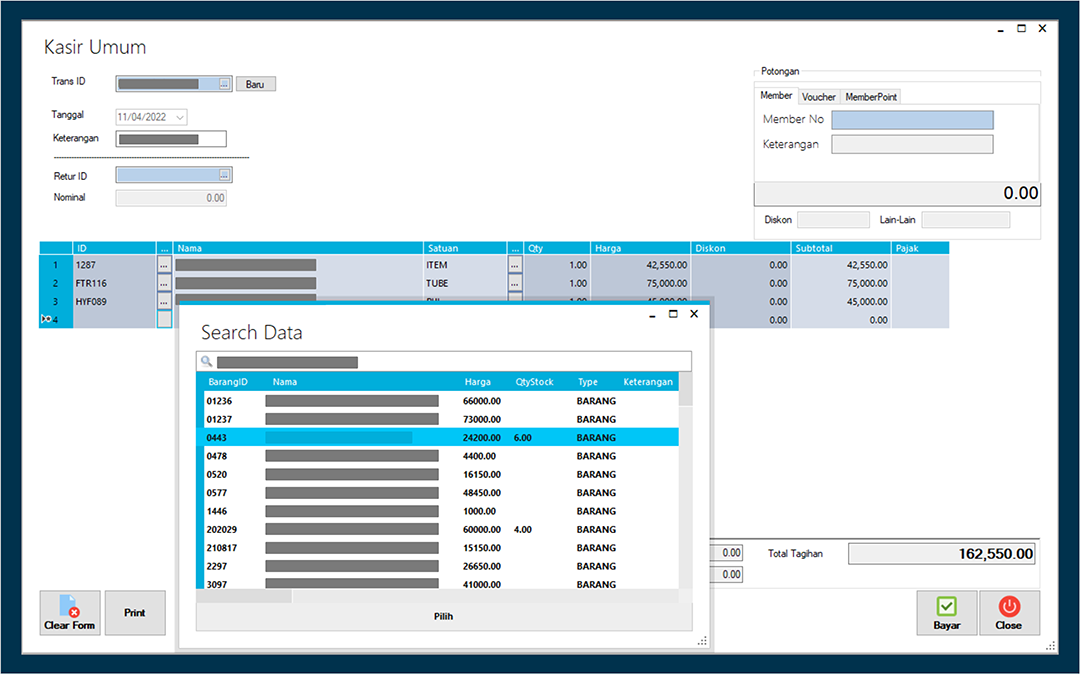1080x674 pixels.
Task: Switch to the Voucher tab
Action: click(818, 97)
